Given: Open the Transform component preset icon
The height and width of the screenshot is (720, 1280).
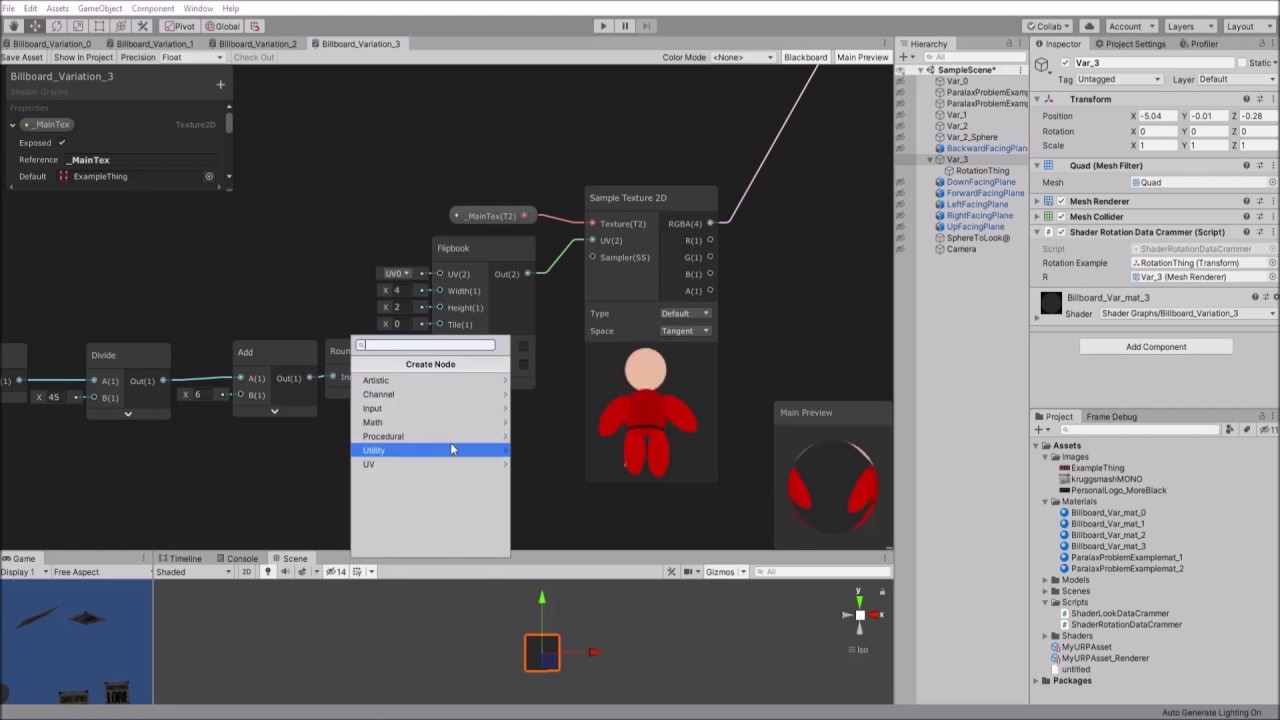Looking at the screenshot, I should 1259,99.
